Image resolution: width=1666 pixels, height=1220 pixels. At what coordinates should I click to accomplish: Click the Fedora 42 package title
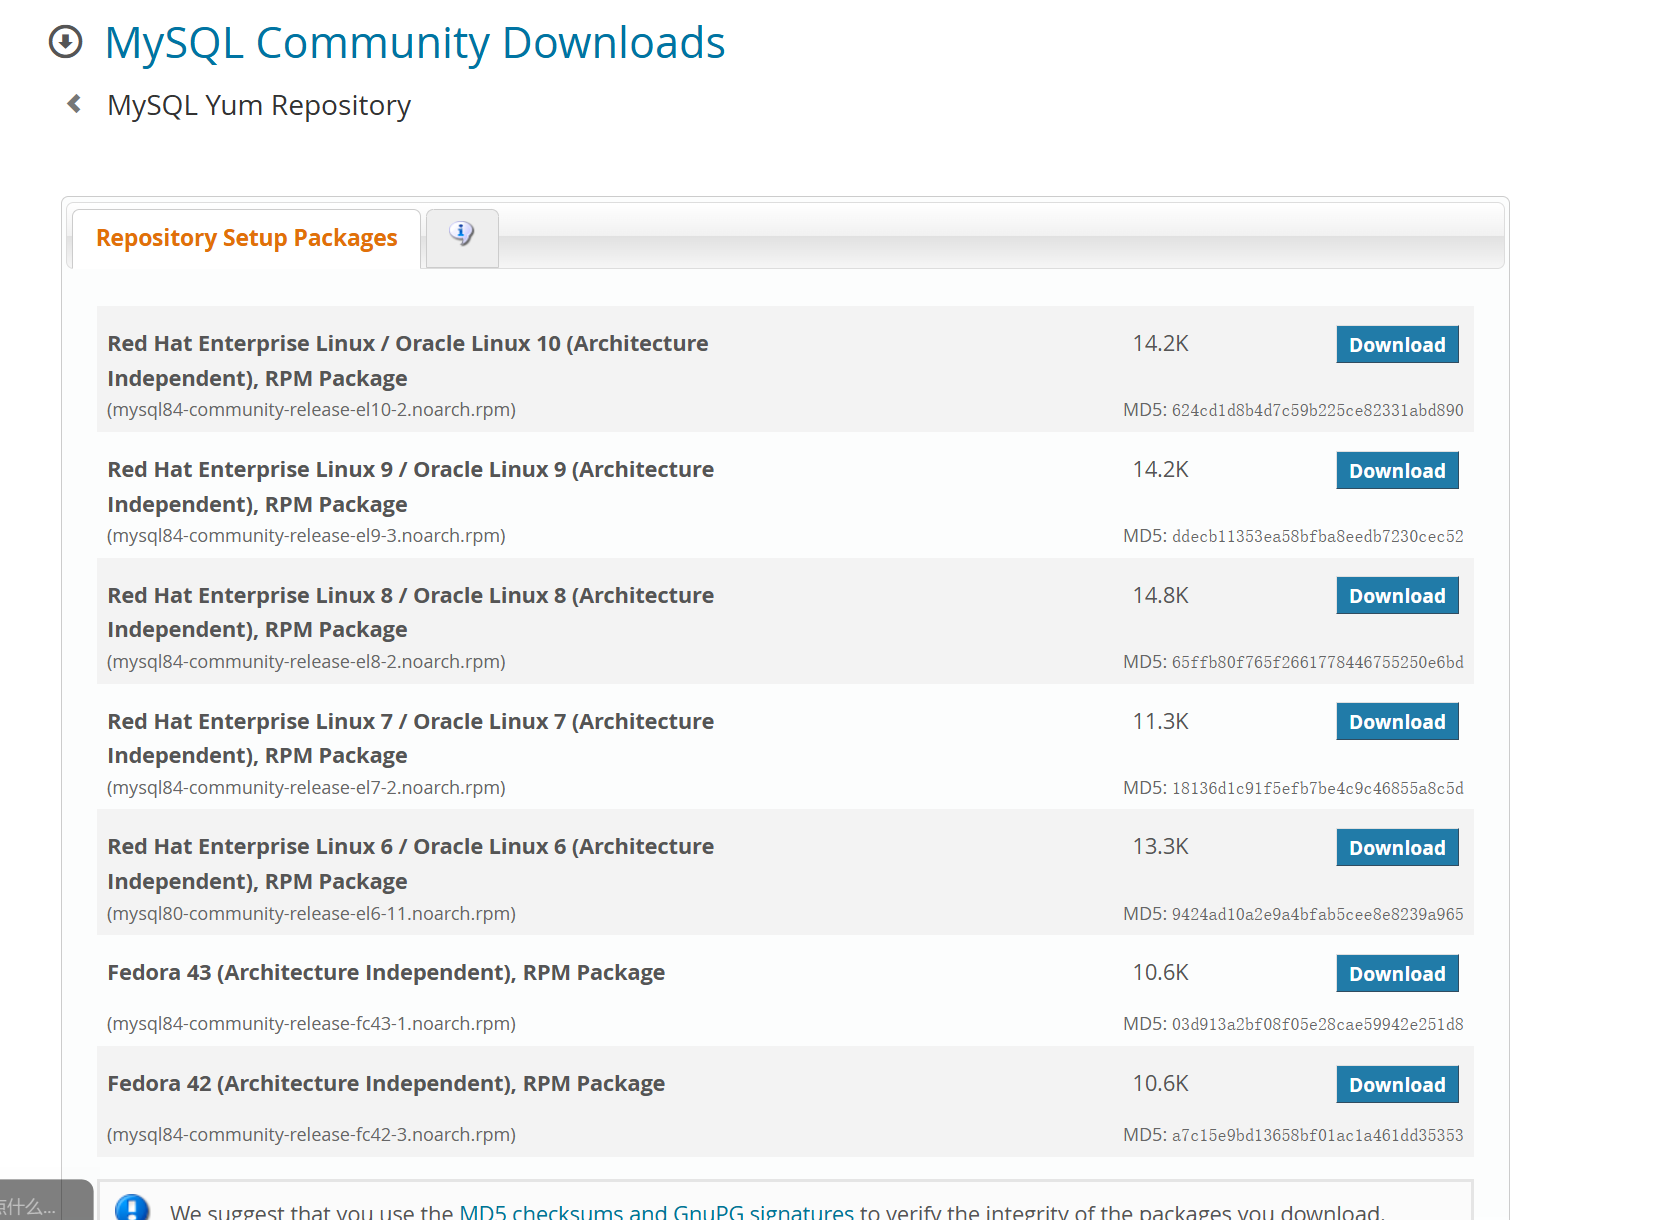click(386, 1083)
